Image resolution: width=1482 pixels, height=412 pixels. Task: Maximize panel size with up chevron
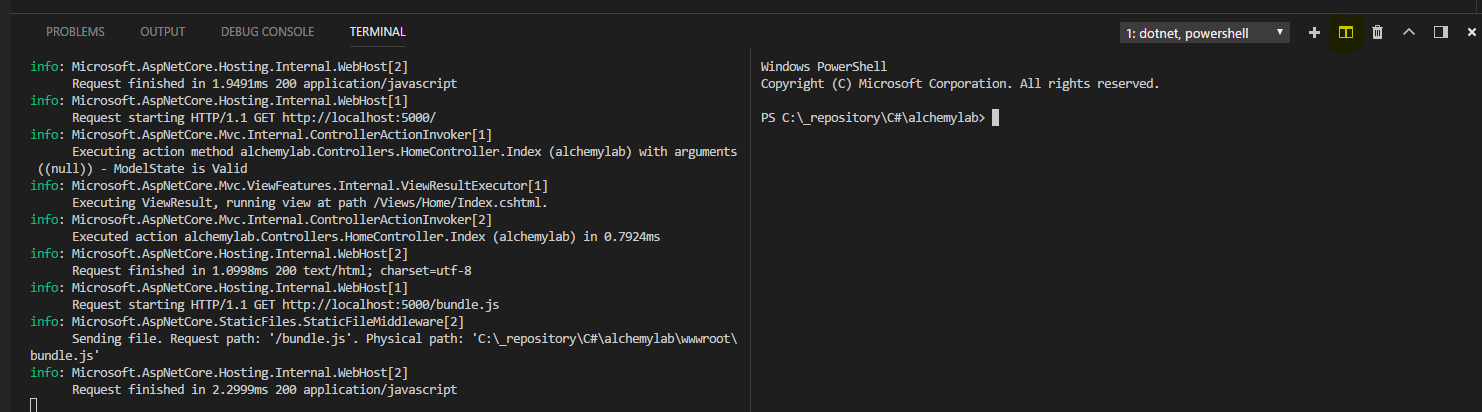coord(1409,32)
